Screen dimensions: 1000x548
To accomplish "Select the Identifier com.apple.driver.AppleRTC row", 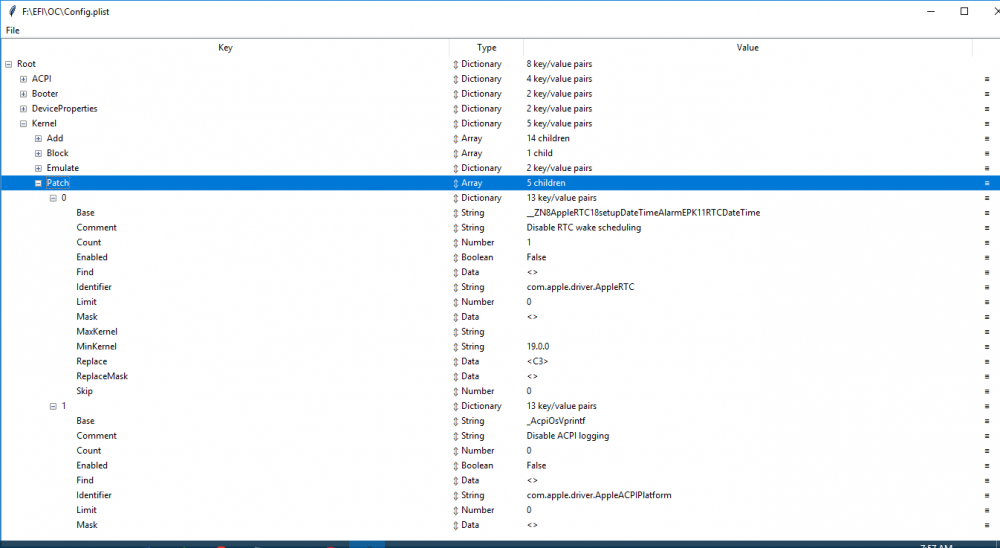I will coord(500,287).
